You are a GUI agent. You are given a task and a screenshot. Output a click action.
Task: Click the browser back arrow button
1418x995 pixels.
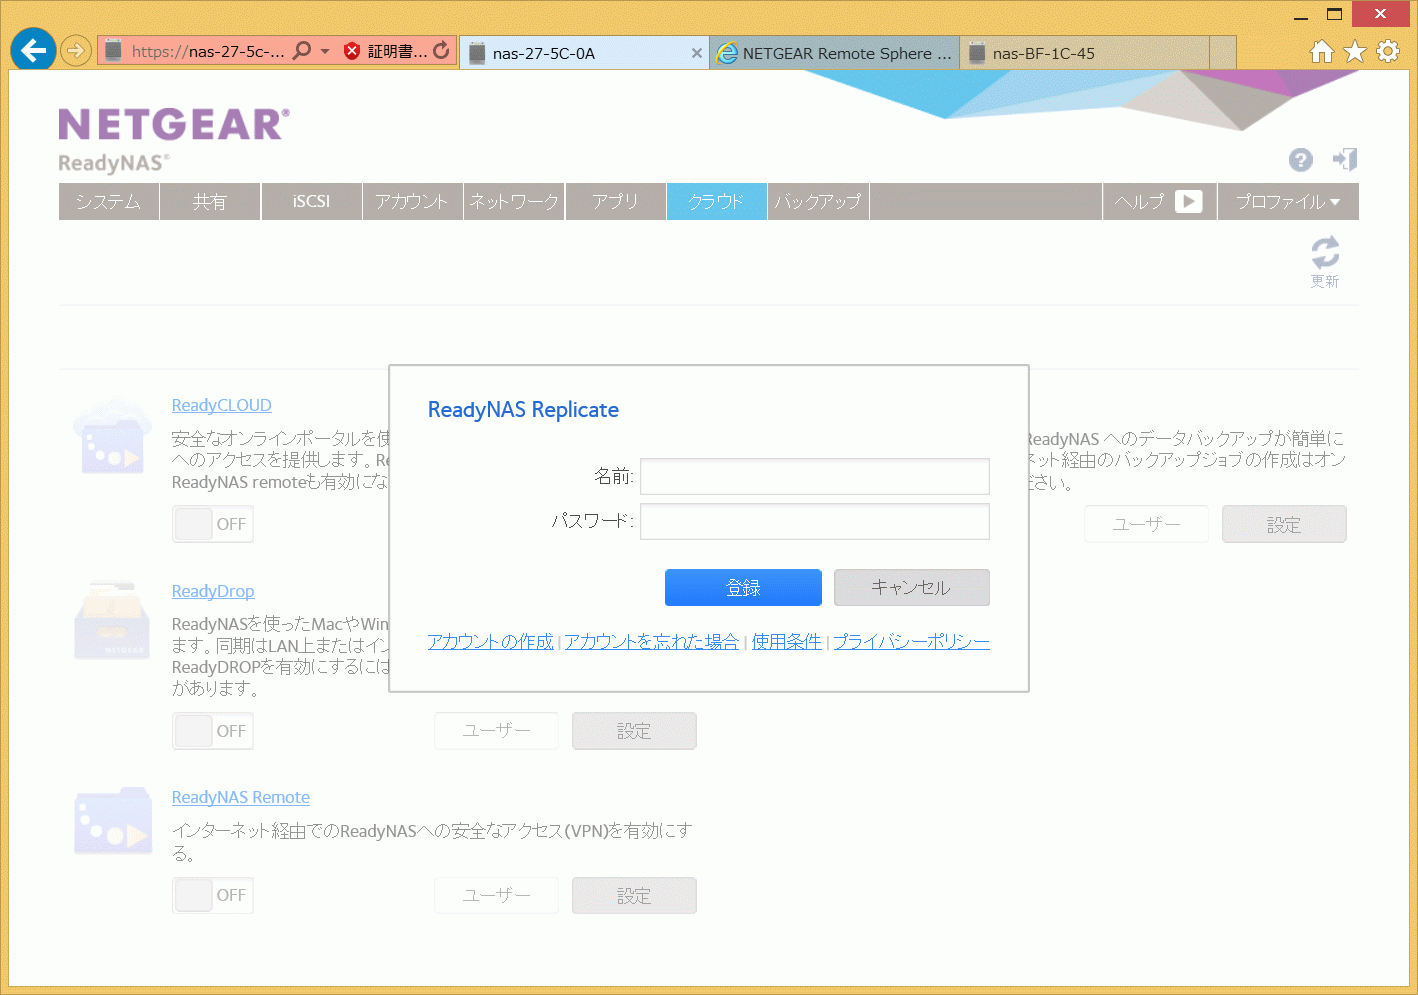point(34,50)
